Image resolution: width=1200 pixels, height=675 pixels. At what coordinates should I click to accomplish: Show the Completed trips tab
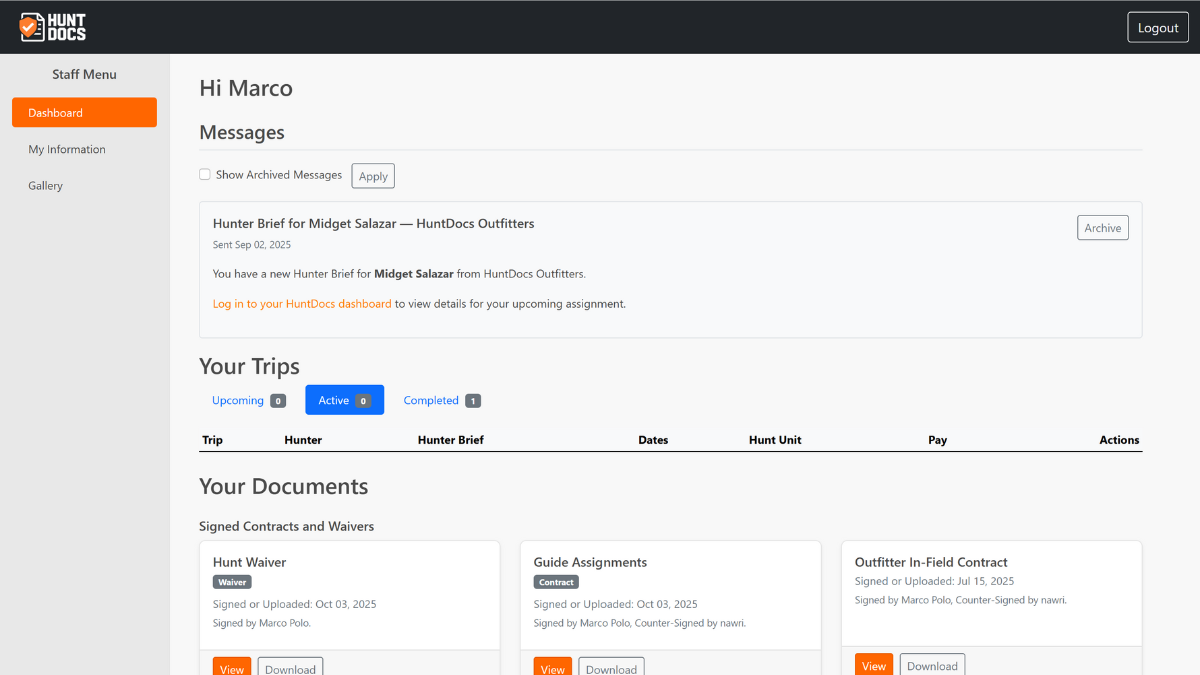click(441, 400)
